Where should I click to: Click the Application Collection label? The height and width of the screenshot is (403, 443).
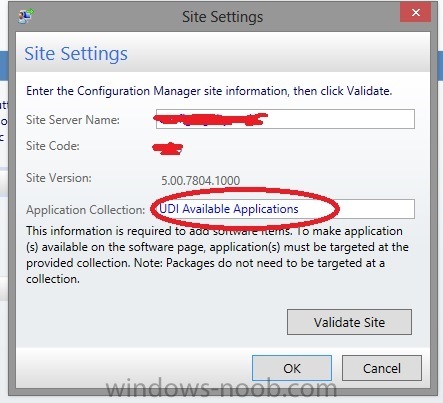click(x=86, y=210)
